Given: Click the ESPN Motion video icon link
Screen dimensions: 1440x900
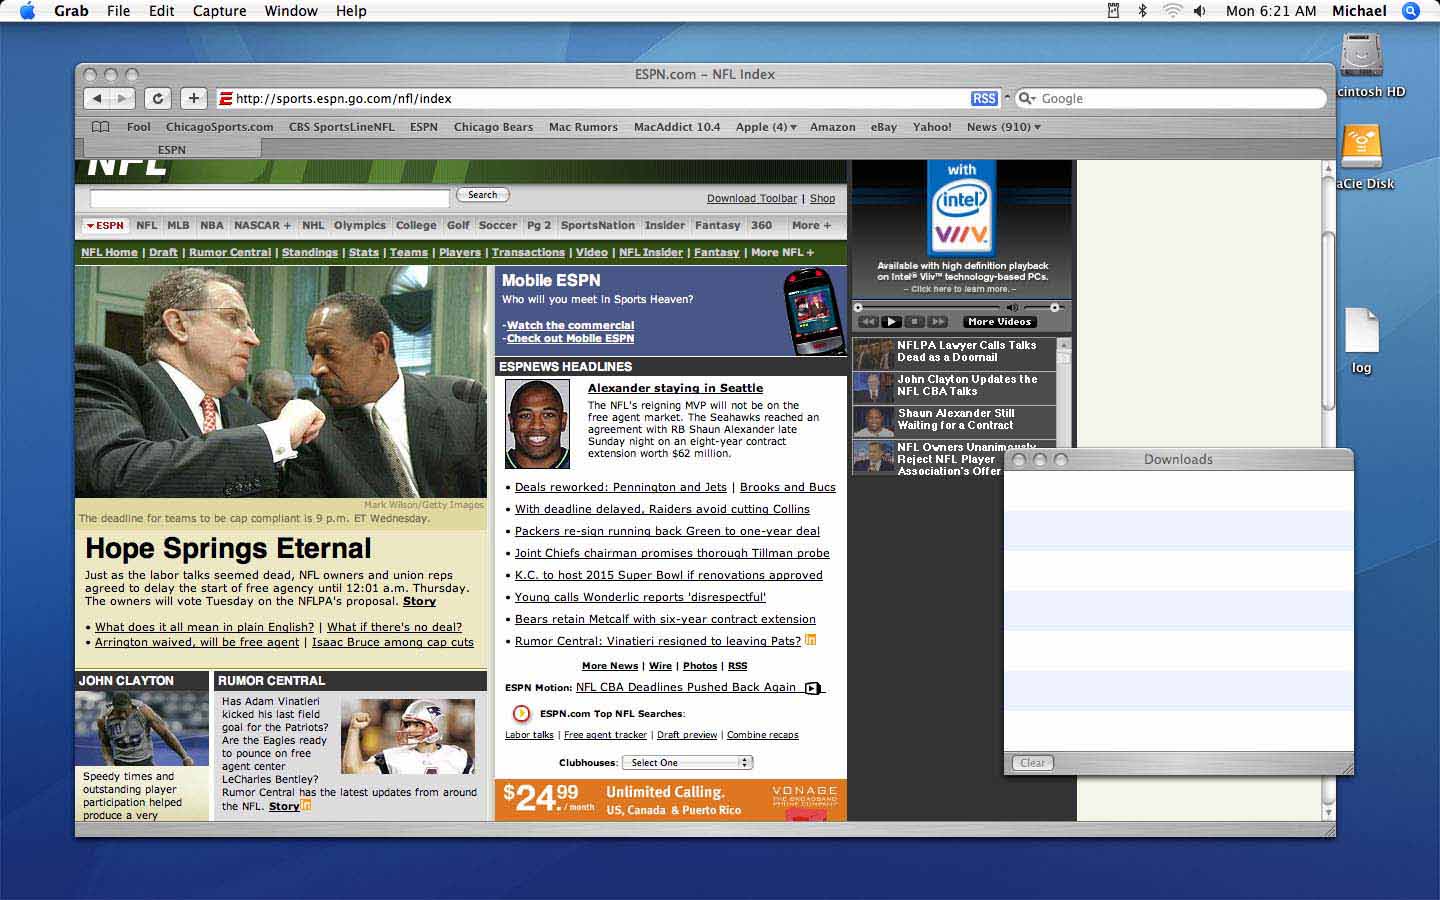Looking at the screenshot, I should coord(813,688).
